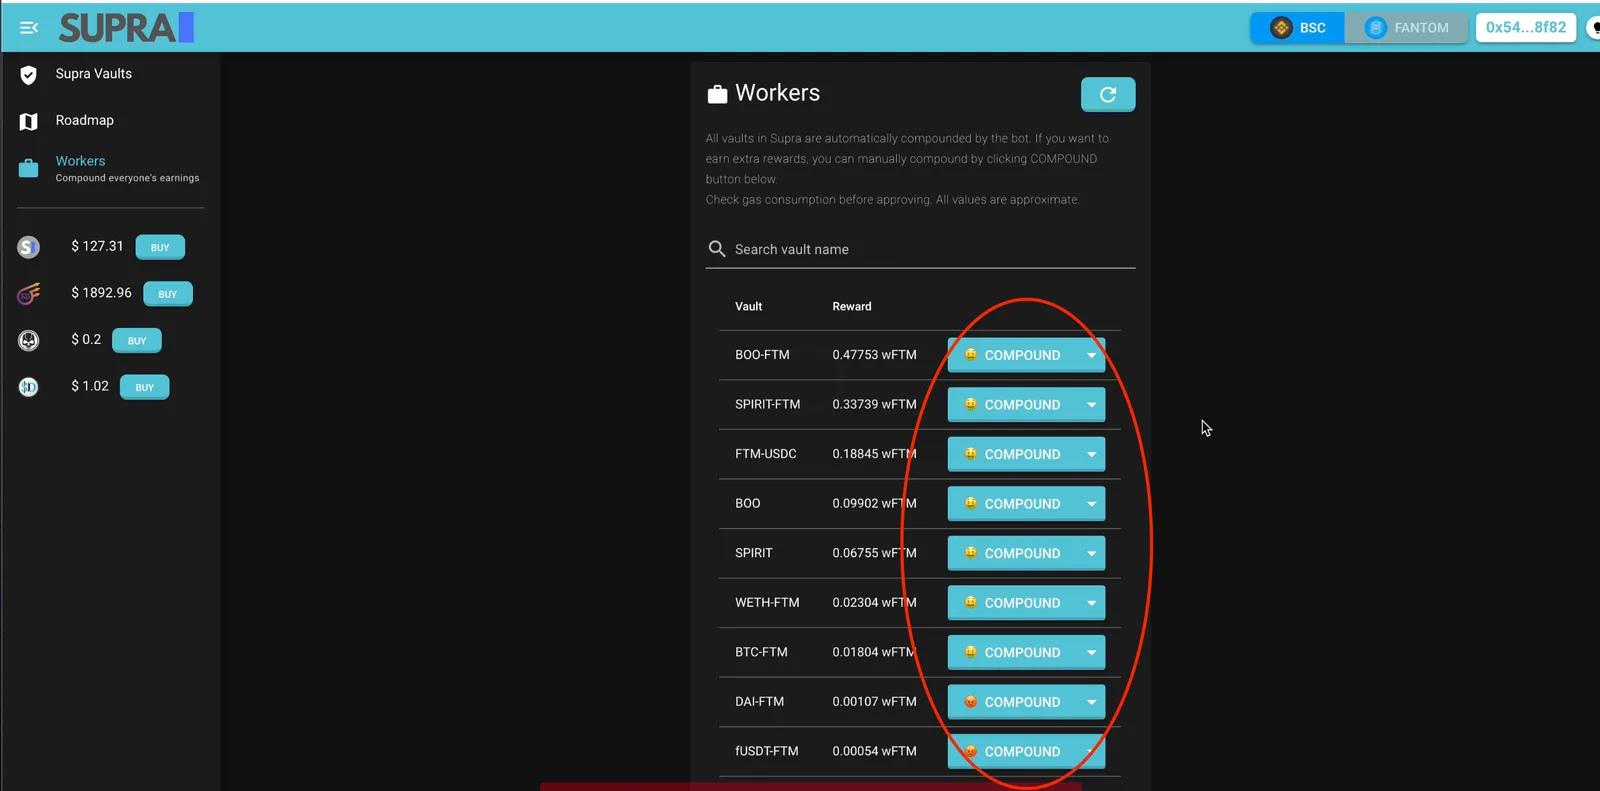Open the SPIRIT-FTM compound dropdown arrow
This screenshot has width=1600, height=791.
[1091, 405]
